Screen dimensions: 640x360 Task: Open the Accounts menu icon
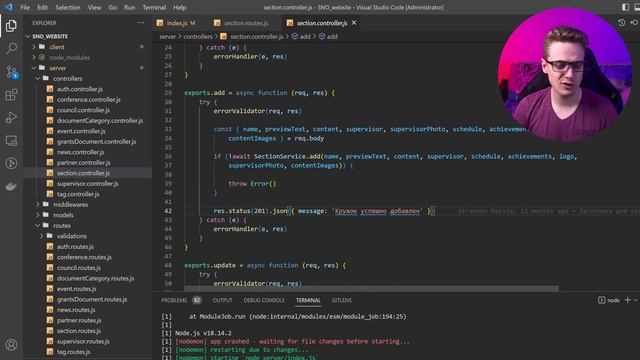click(x=11, y=345)
